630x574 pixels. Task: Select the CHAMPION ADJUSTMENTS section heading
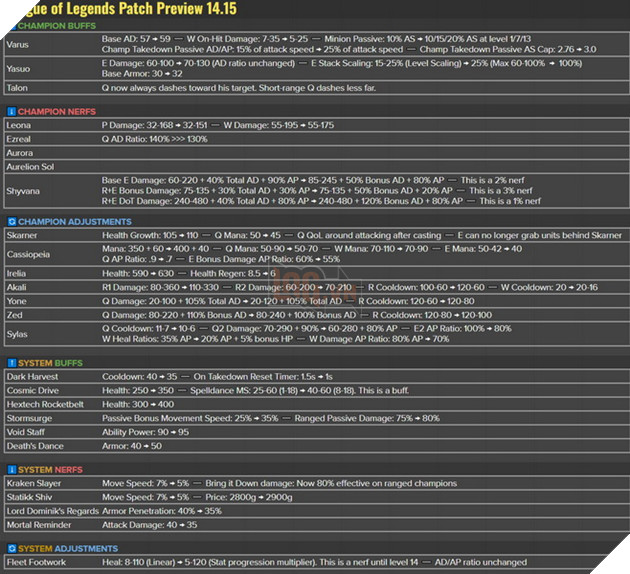click(x=68, y=221)
